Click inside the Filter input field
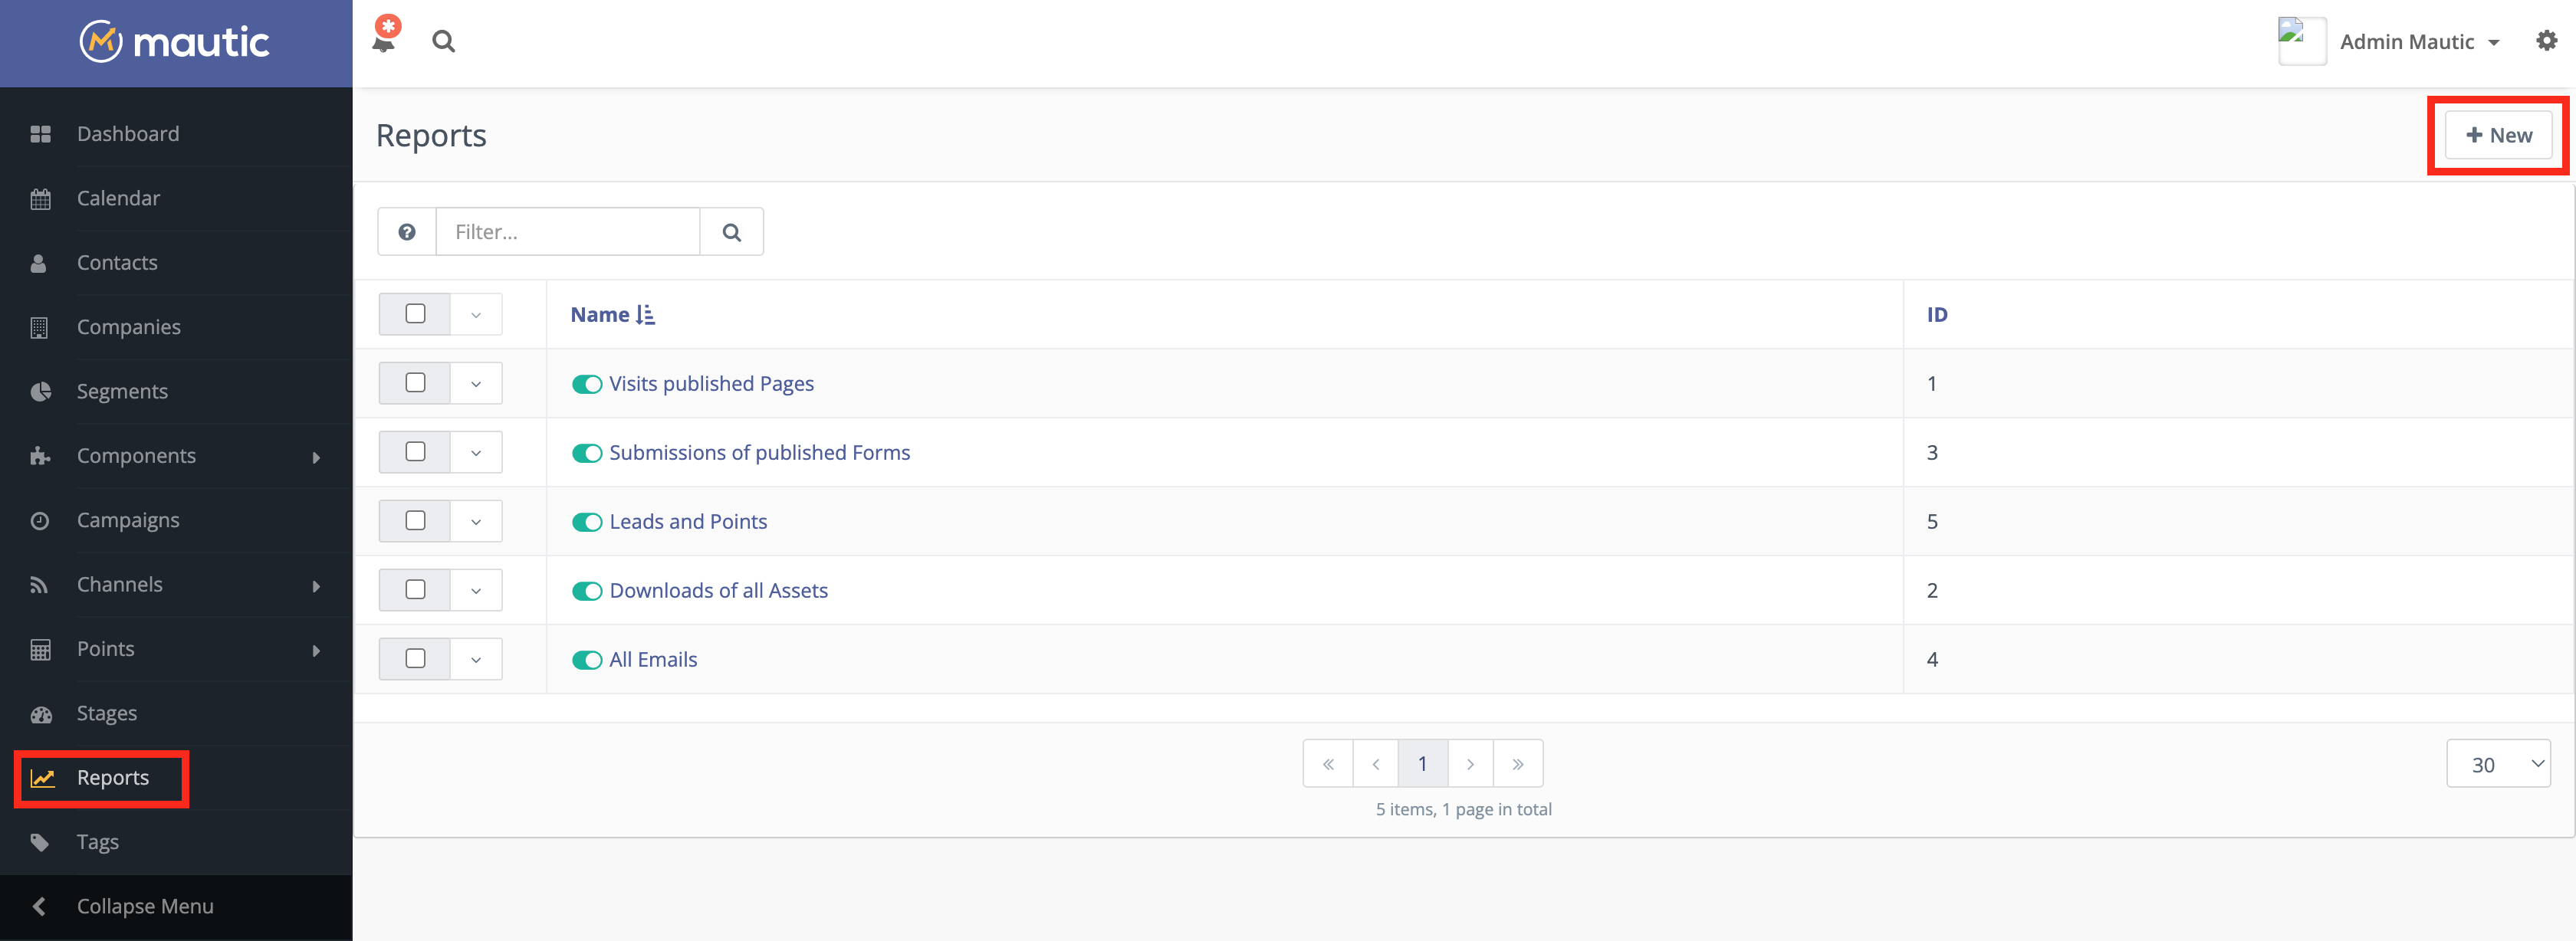 click(x=567, y=231)
